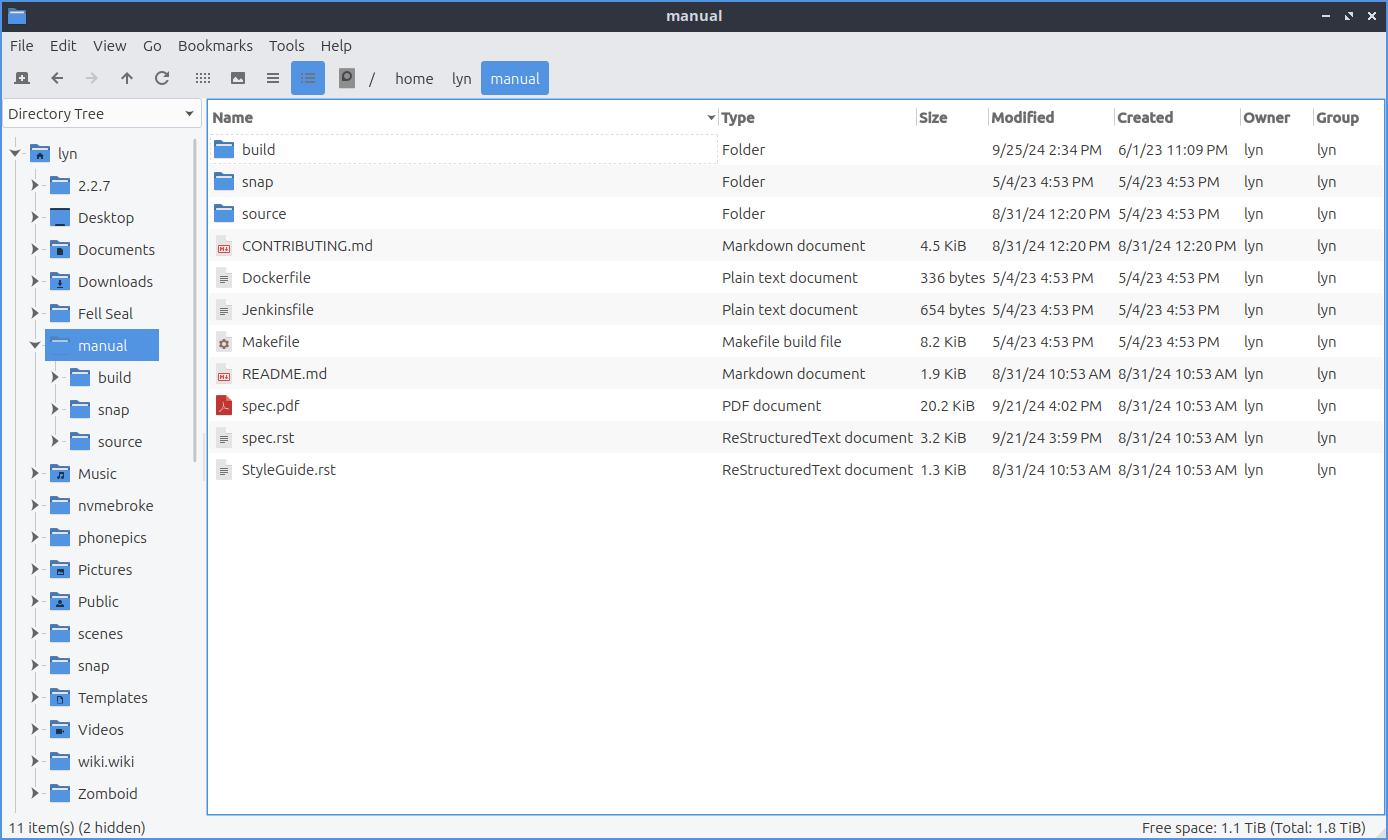Click the lyn path button
The height and width of the screenshot is (840, 1388).
pos(461,79)
